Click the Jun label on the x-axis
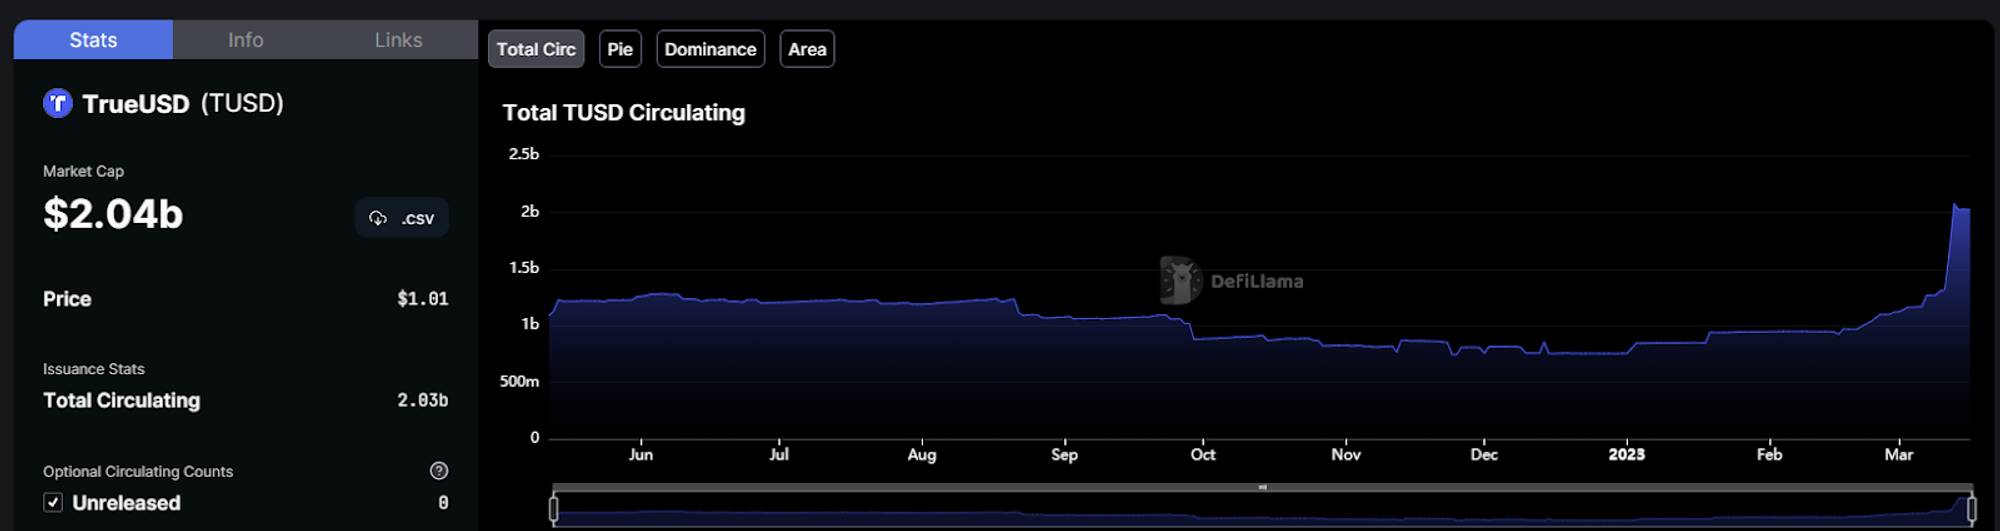This screenshot has width=2000, height=531. (x=641, y=454)
